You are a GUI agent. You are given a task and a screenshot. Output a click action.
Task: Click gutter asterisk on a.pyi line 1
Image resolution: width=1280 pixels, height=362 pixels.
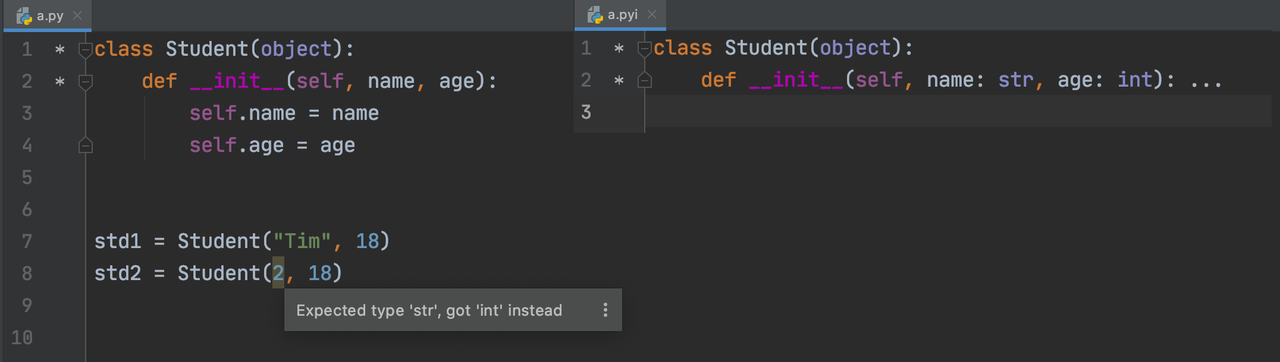(x=619, y=48)
